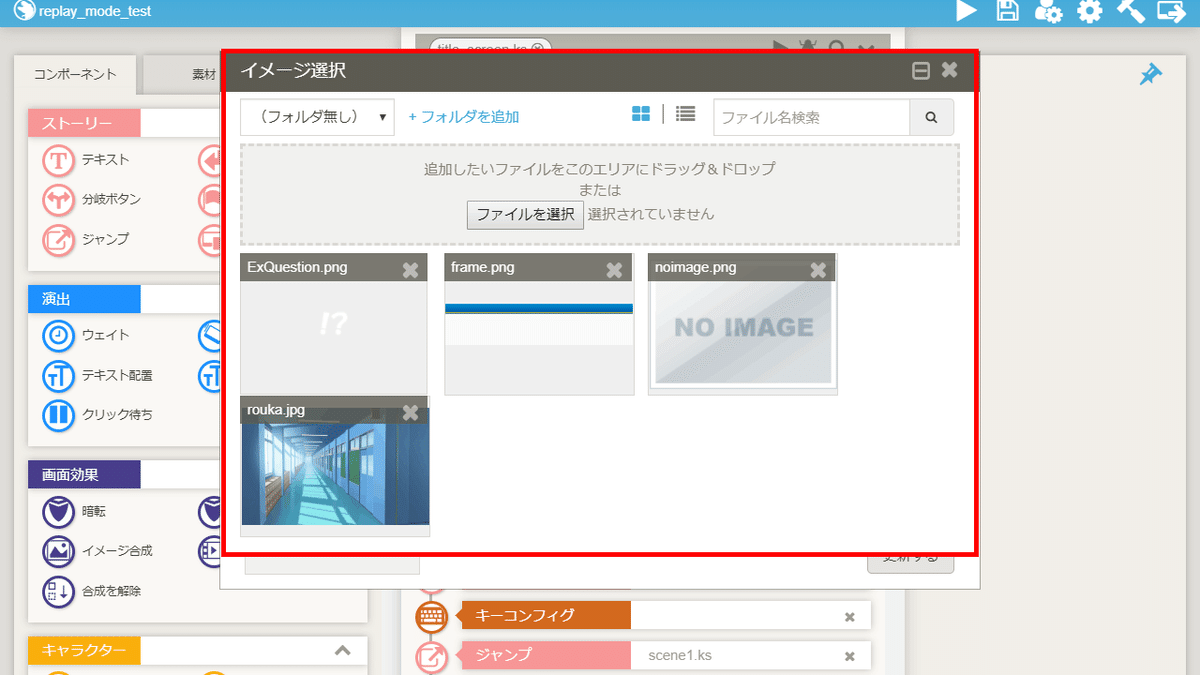Image resolution: width=1200 pixels, height=675 pixels.
Task: Remove the キーコンフィグ row
Action: (x=850, y=617)
